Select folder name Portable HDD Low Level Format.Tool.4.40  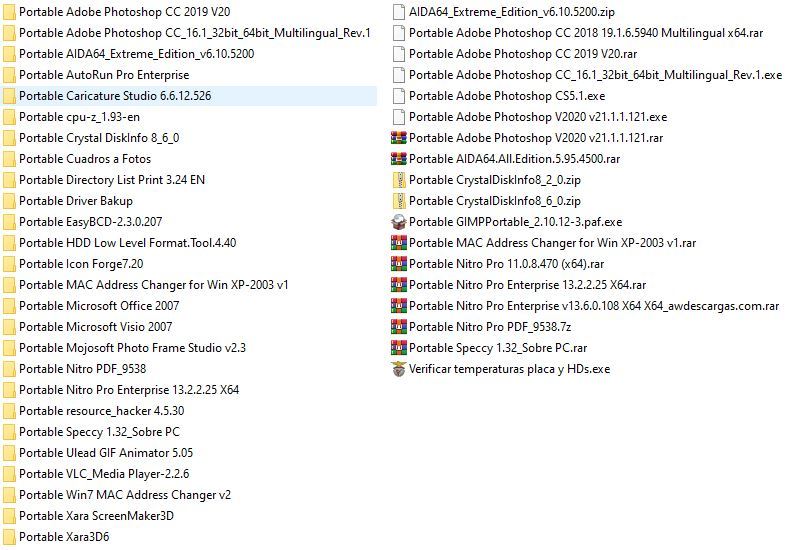coord(128,243)
